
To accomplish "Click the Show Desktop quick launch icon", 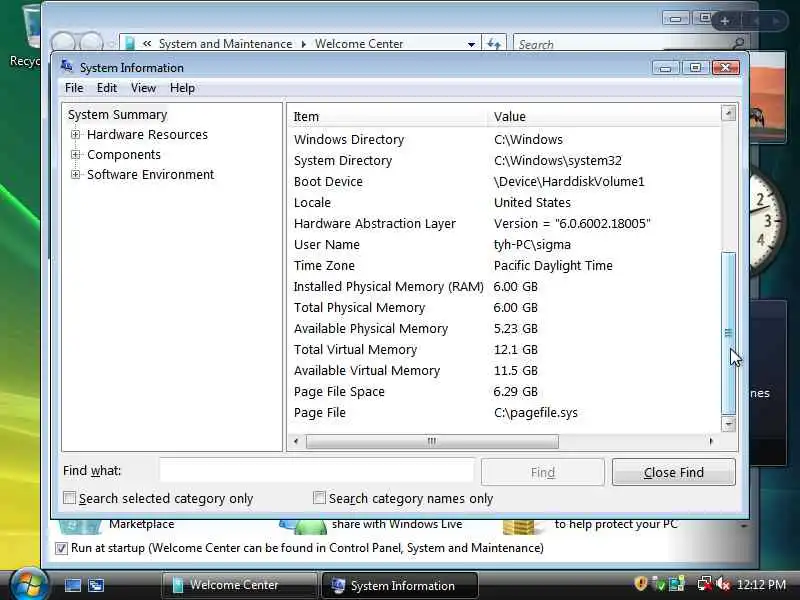I will coord(73,585).
